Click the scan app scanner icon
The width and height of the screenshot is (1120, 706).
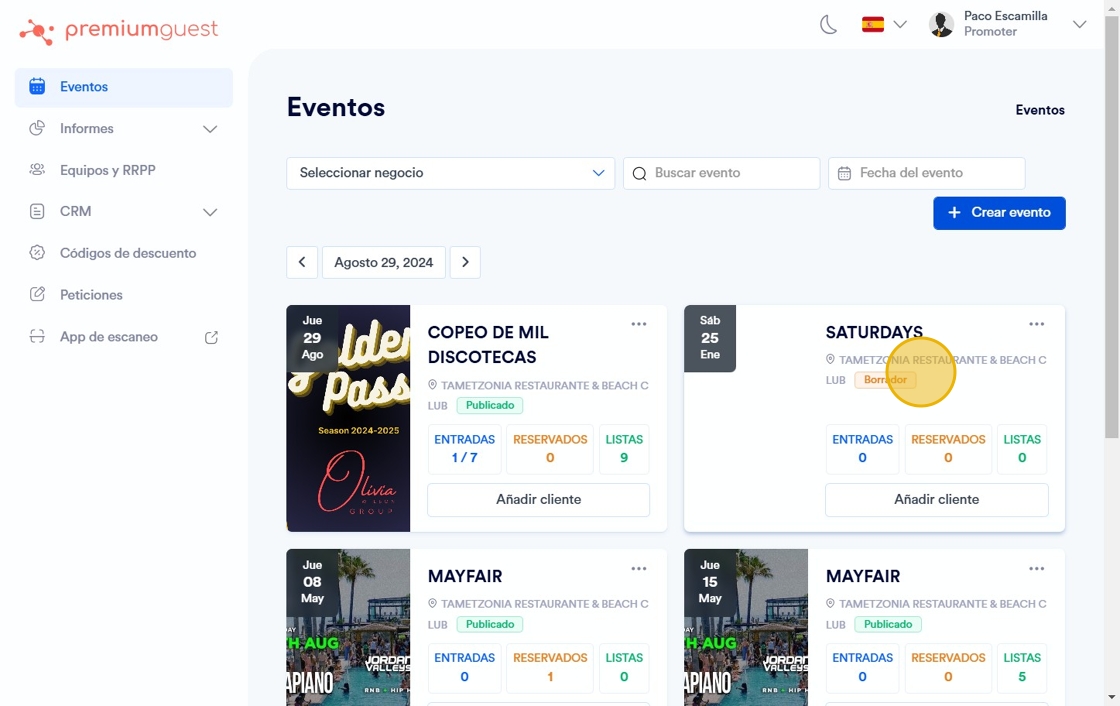point(37,337)
